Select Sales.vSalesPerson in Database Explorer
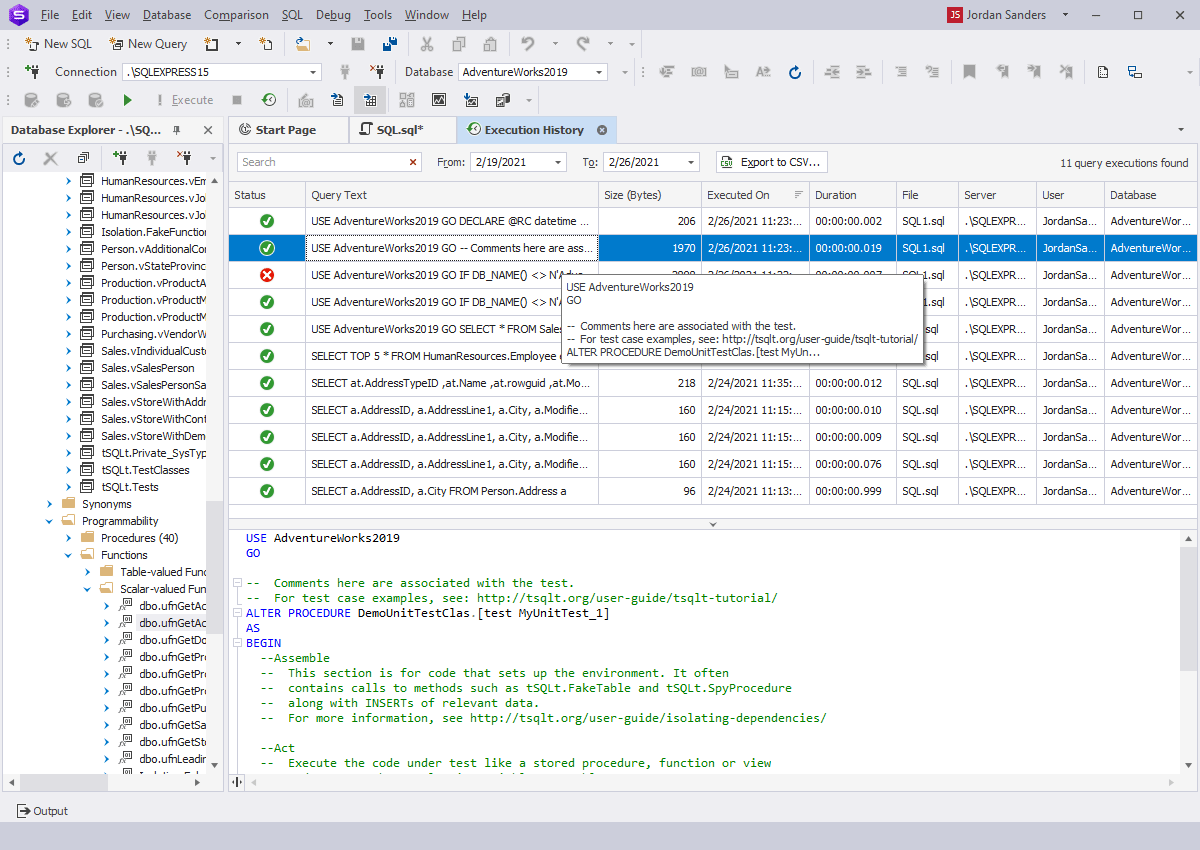Screen dimensions: 1200x850 pyautogui.click(x=147, y=368)
